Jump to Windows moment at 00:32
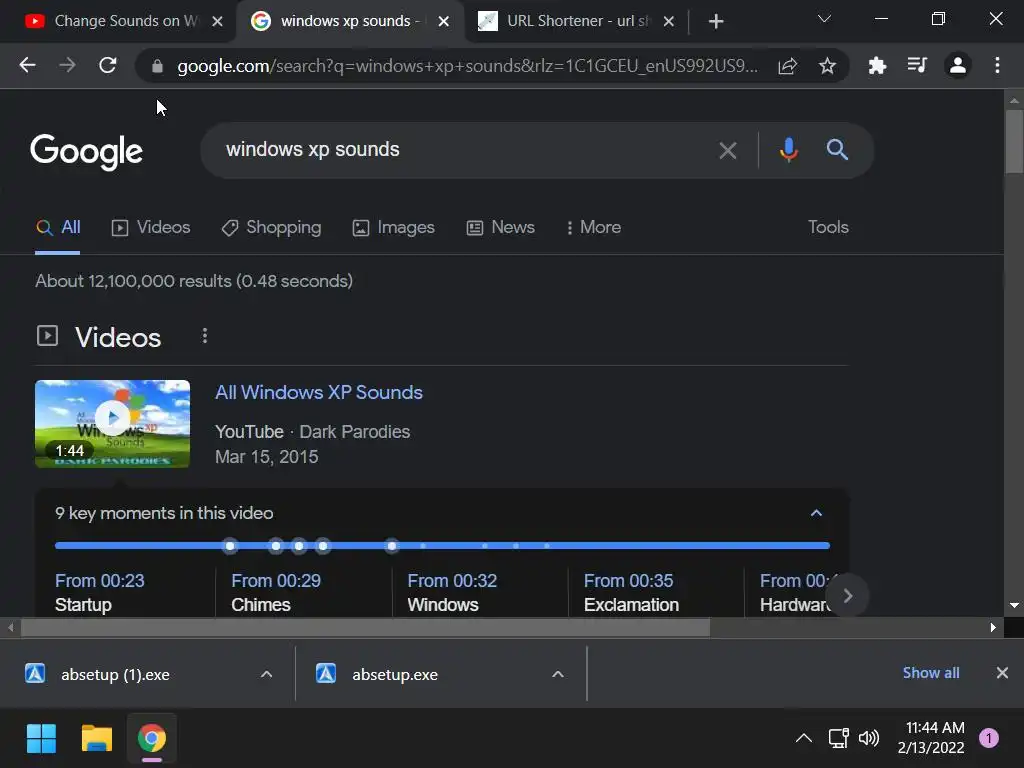This screenshot has height=768, width=1024. point(452,593)
